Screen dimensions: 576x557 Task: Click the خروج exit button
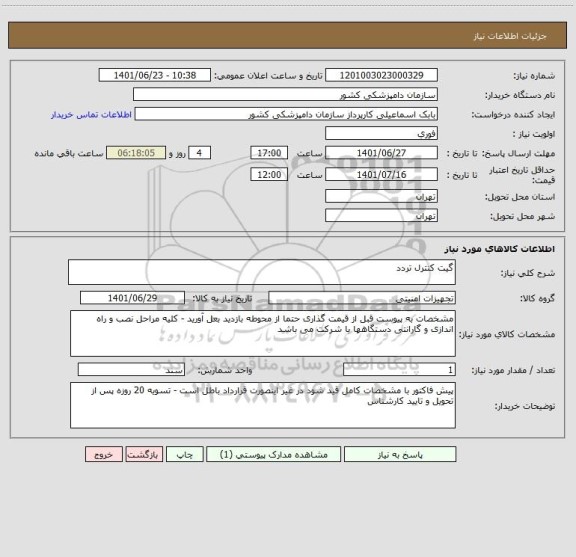tap(104, 454)
